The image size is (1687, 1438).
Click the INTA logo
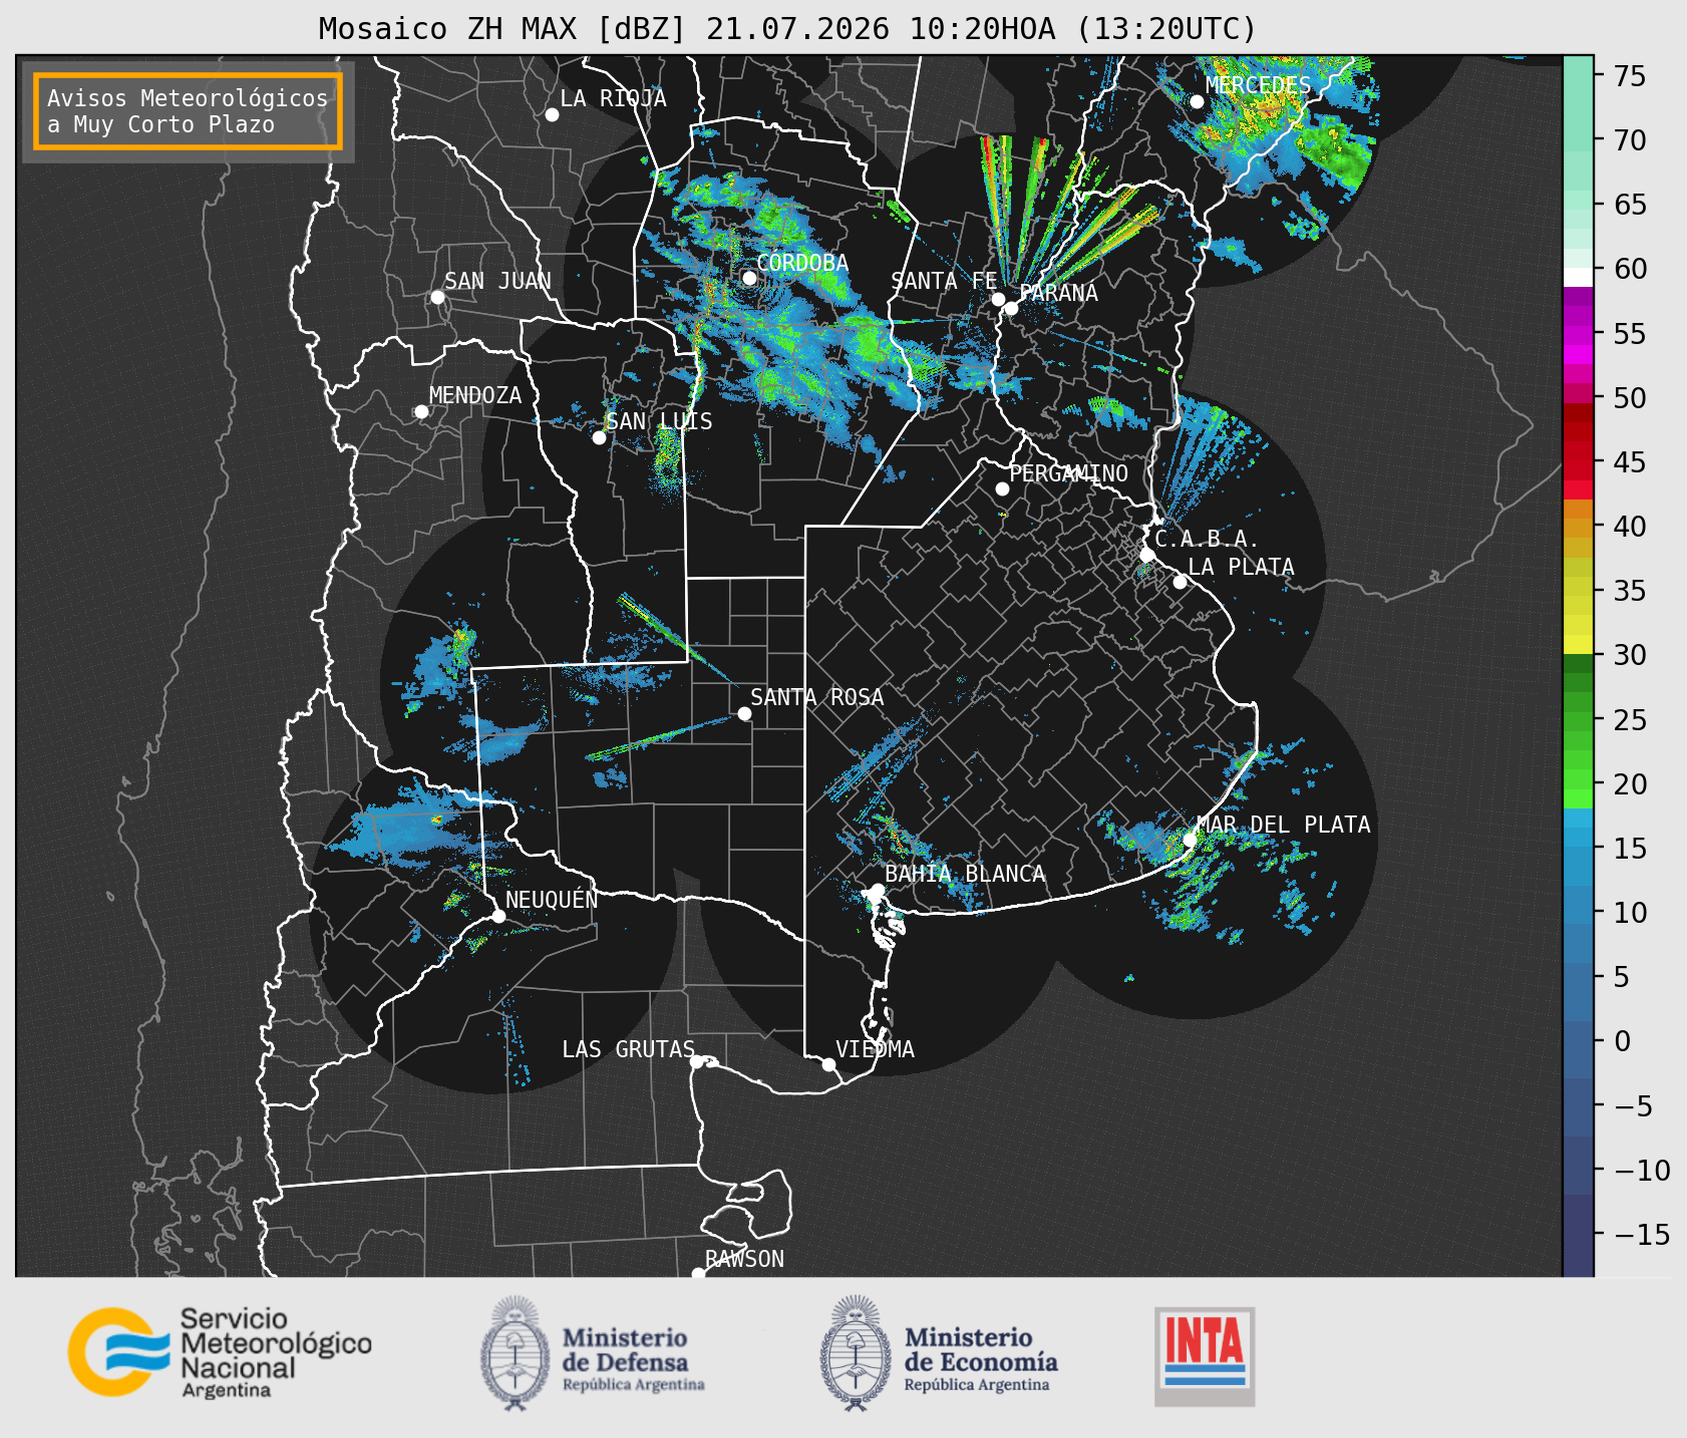click(1205, 1356)
